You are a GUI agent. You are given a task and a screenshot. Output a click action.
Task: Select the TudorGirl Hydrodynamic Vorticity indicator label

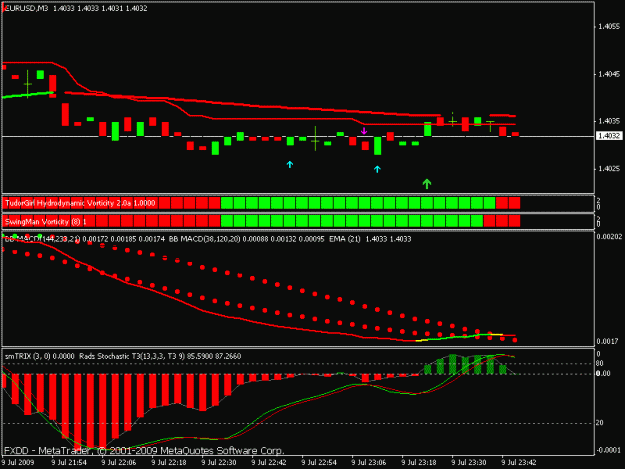(x=80, y=203)
